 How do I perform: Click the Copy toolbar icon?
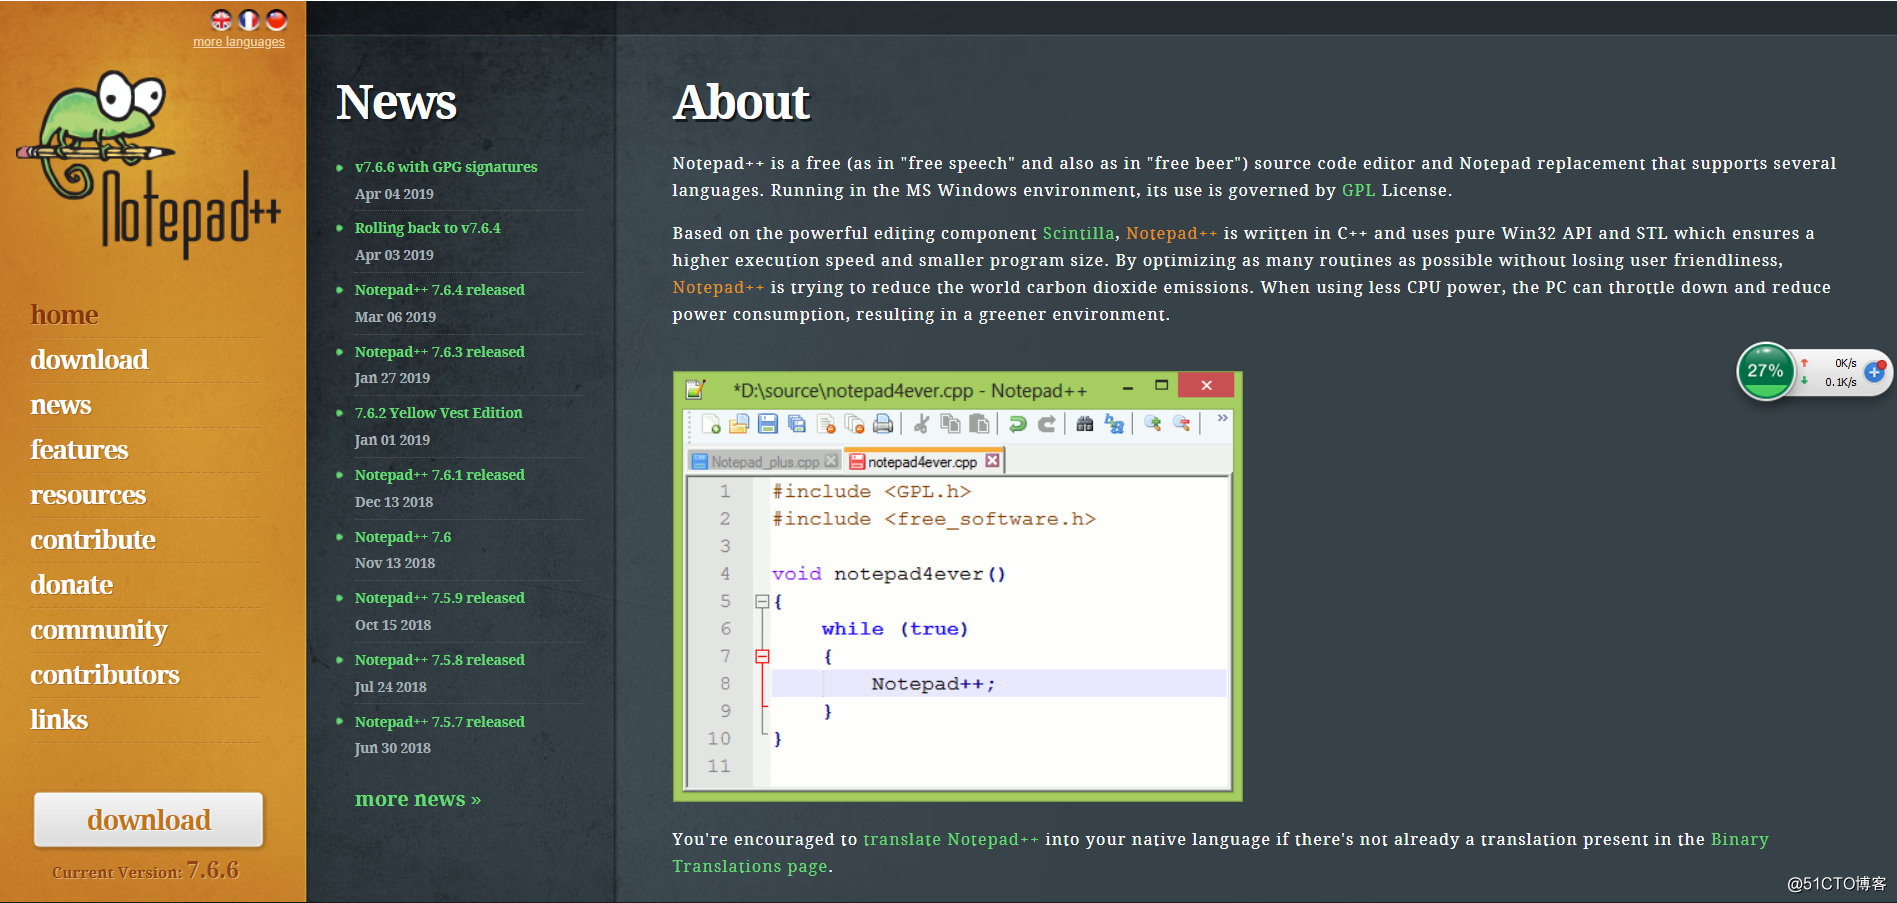[x=950, y=424]
